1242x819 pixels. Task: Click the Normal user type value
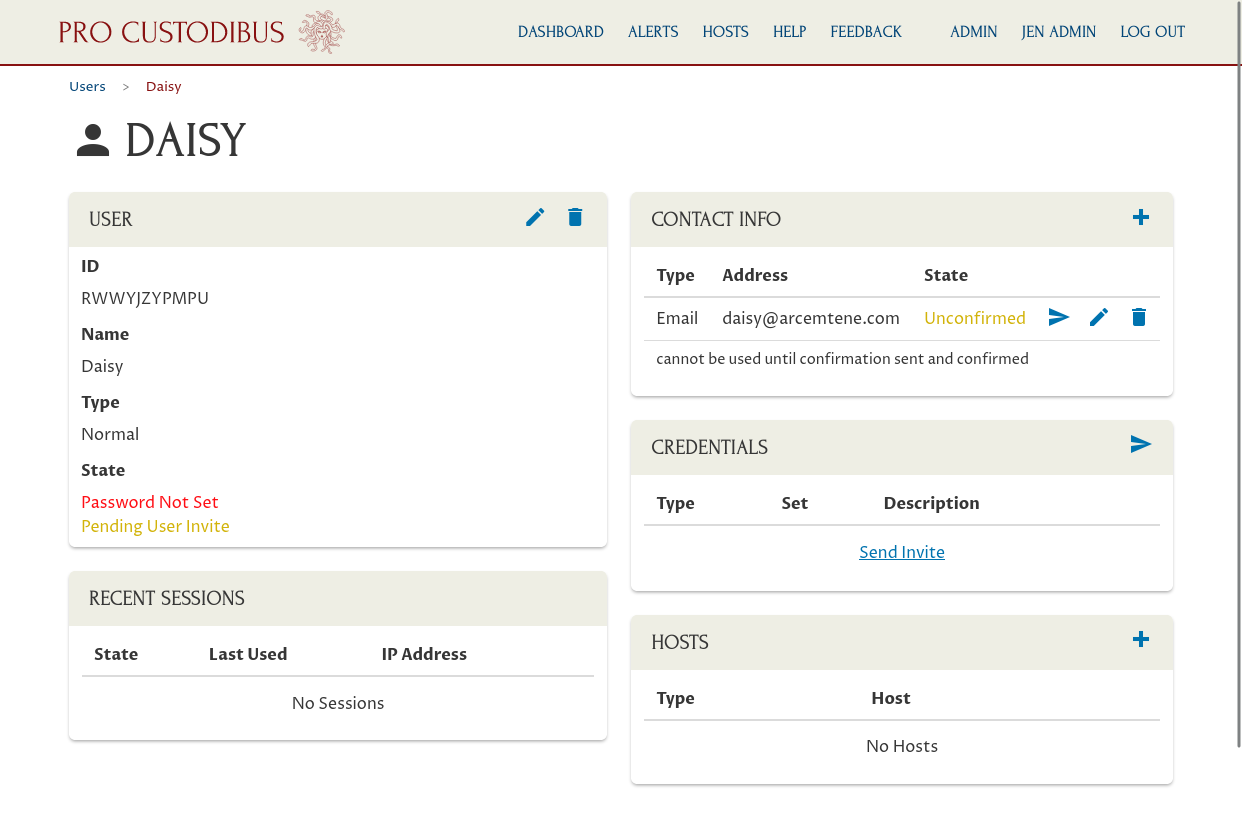110,434
